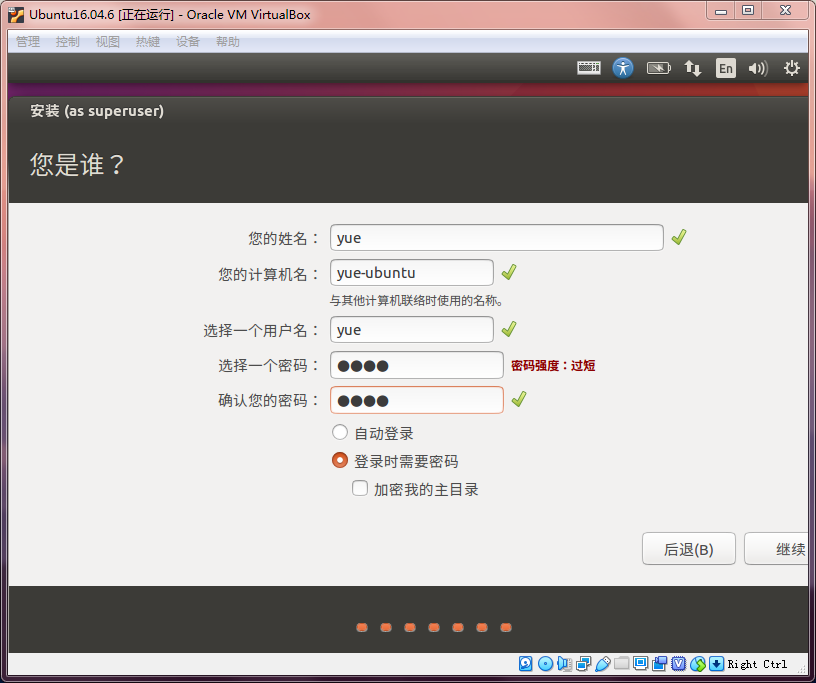Enable encrypt my home folder checkbox
Viewport: 816px width, 683px height.
coord(360,488)
